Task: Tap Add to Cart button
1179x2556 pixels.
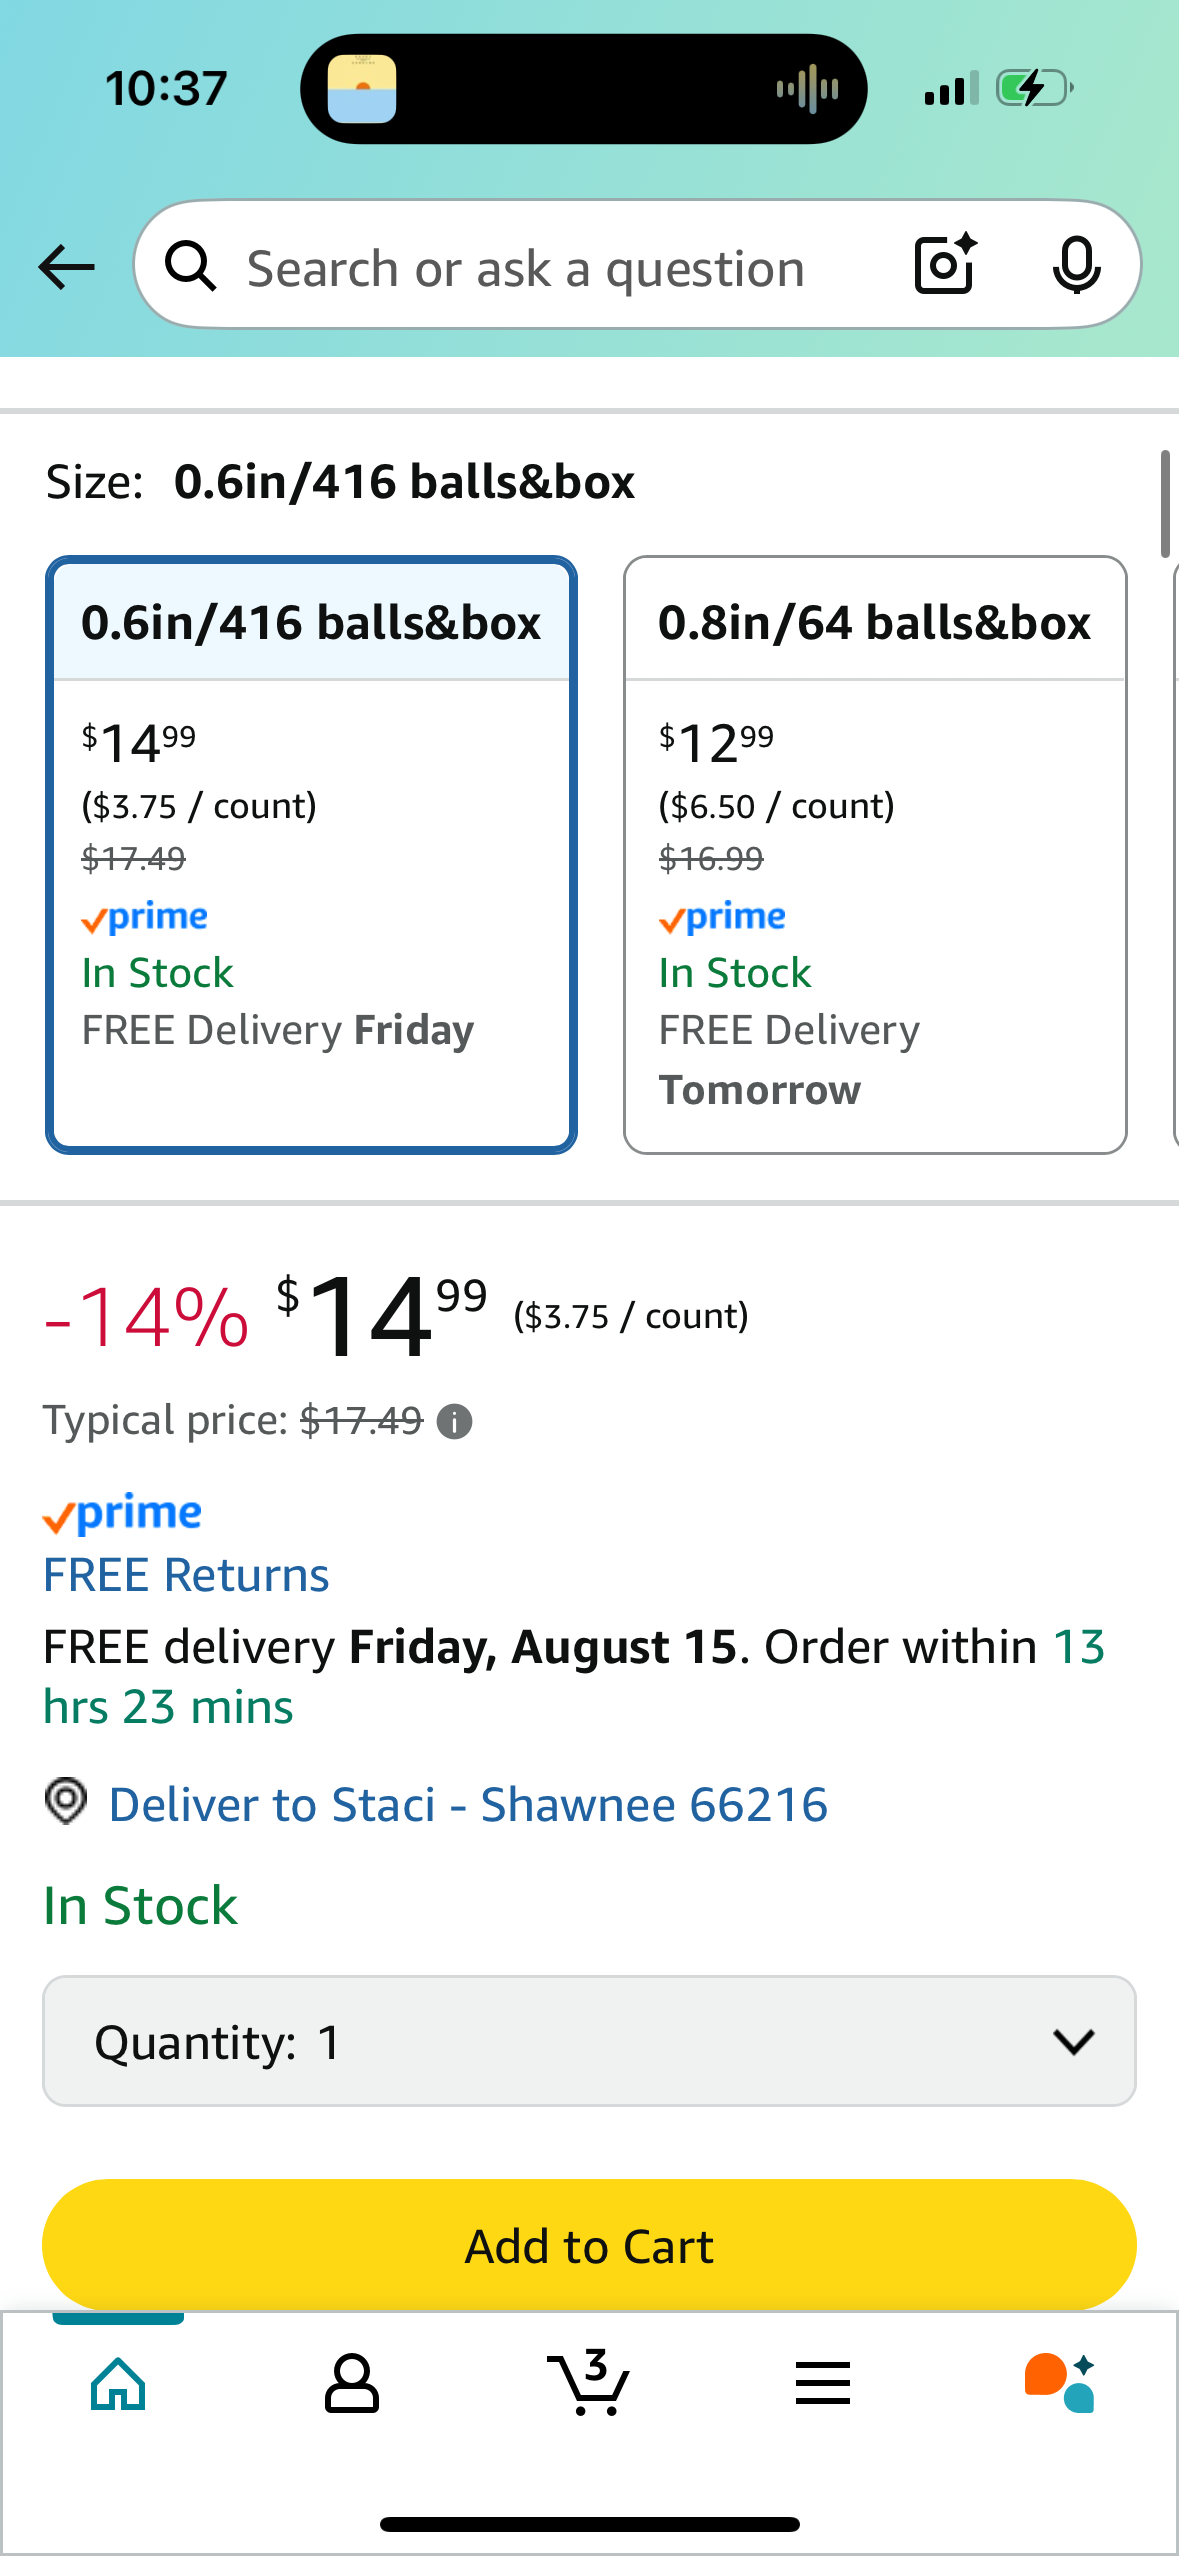Action: coord(589,2245)
